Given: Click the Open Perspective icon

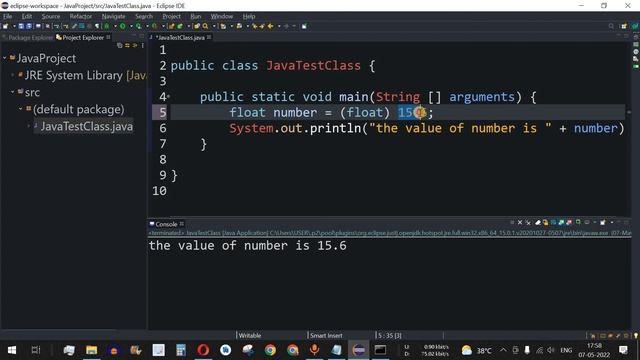Looking at the screenshot, I should (623, 26).
